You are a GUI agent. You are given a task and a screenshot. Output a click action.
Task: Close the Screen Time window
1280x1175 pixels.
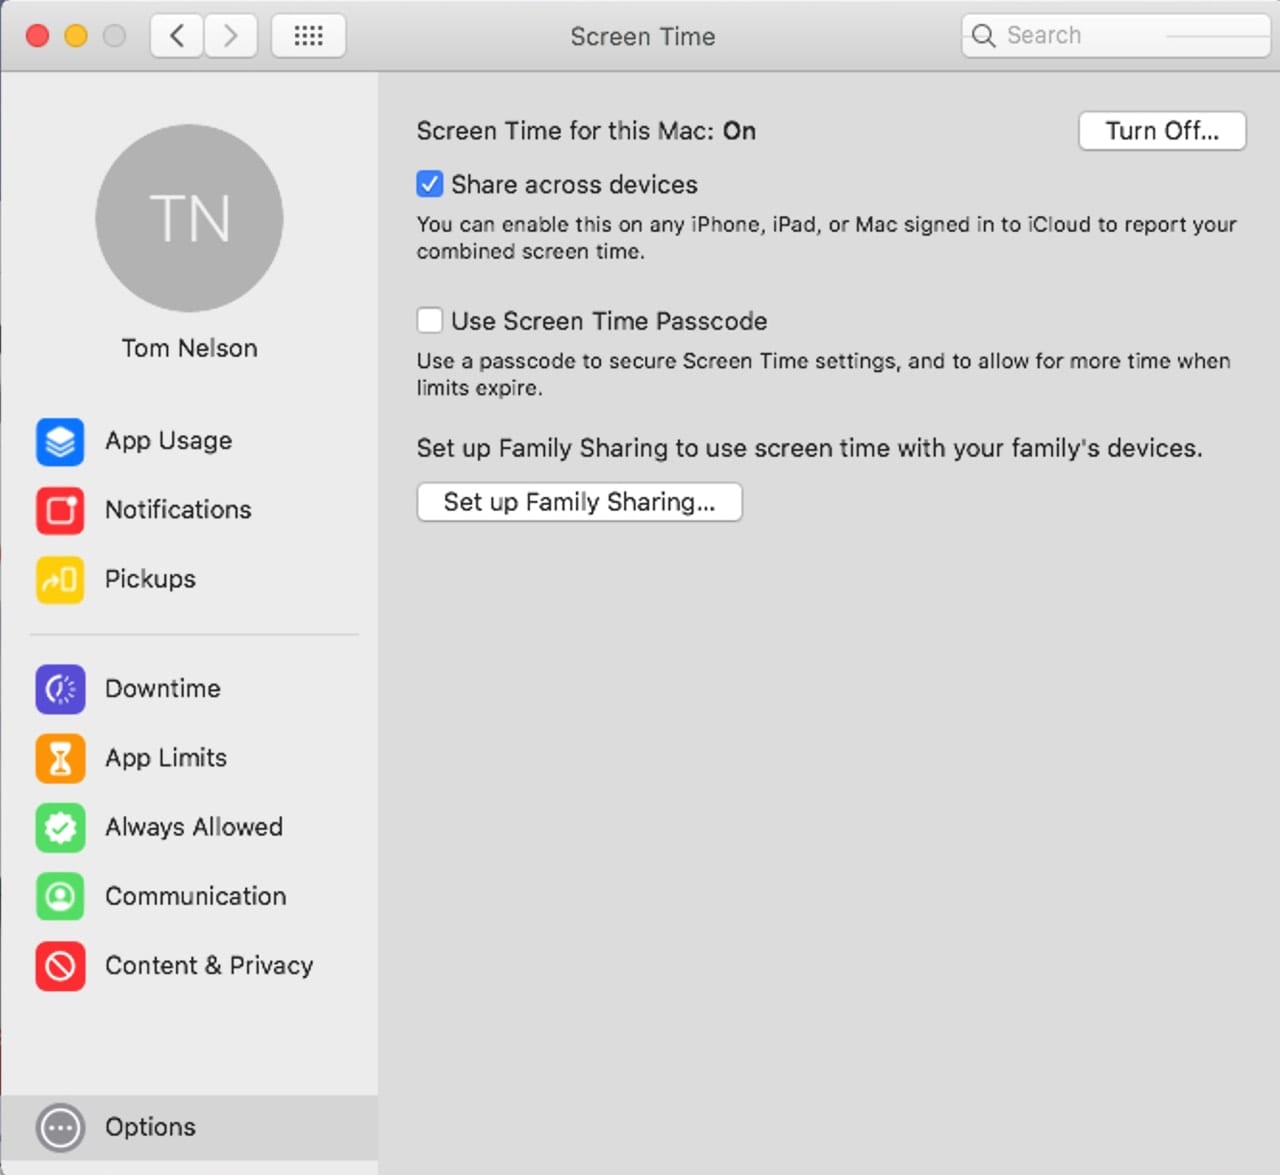[38, 36]
